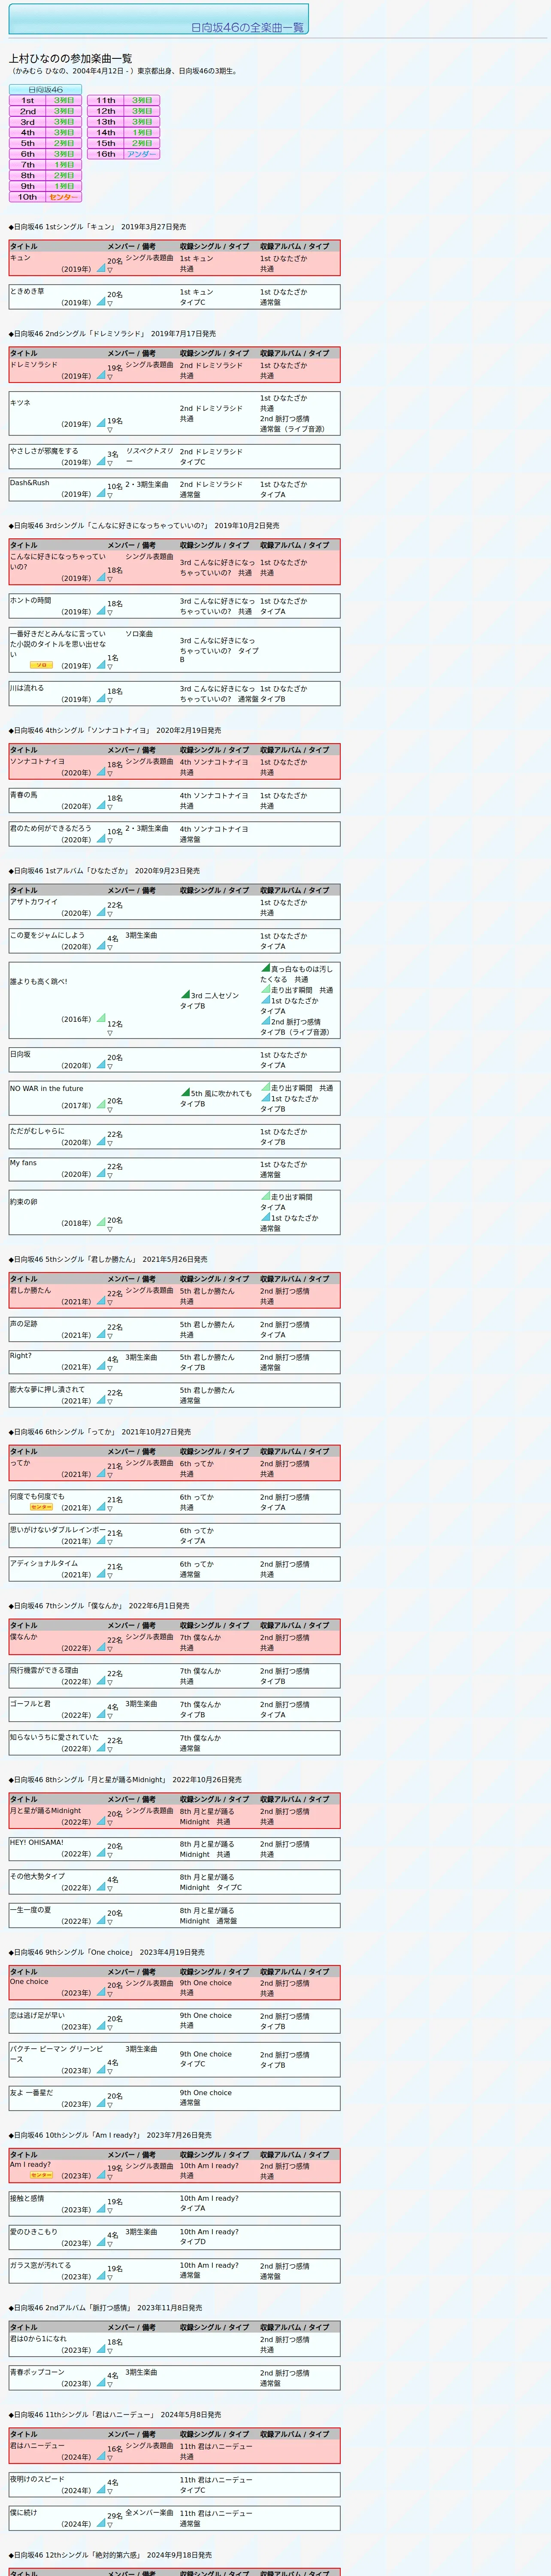Click the triangle icon in アディショナルタイム row
This screenshot has height=2576, width=551.
(x=101, y=1573)
